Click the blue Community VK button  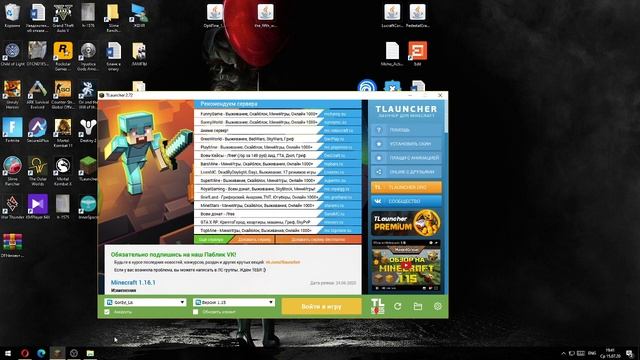(x=406, y=201)
